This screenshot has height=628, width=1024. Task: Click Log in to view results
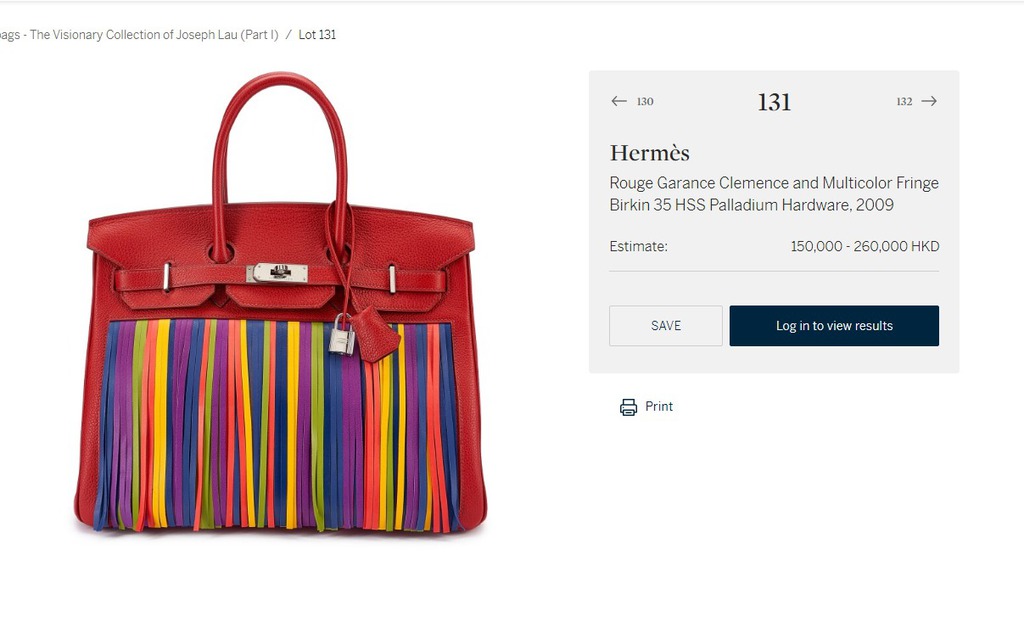point(834,326)
